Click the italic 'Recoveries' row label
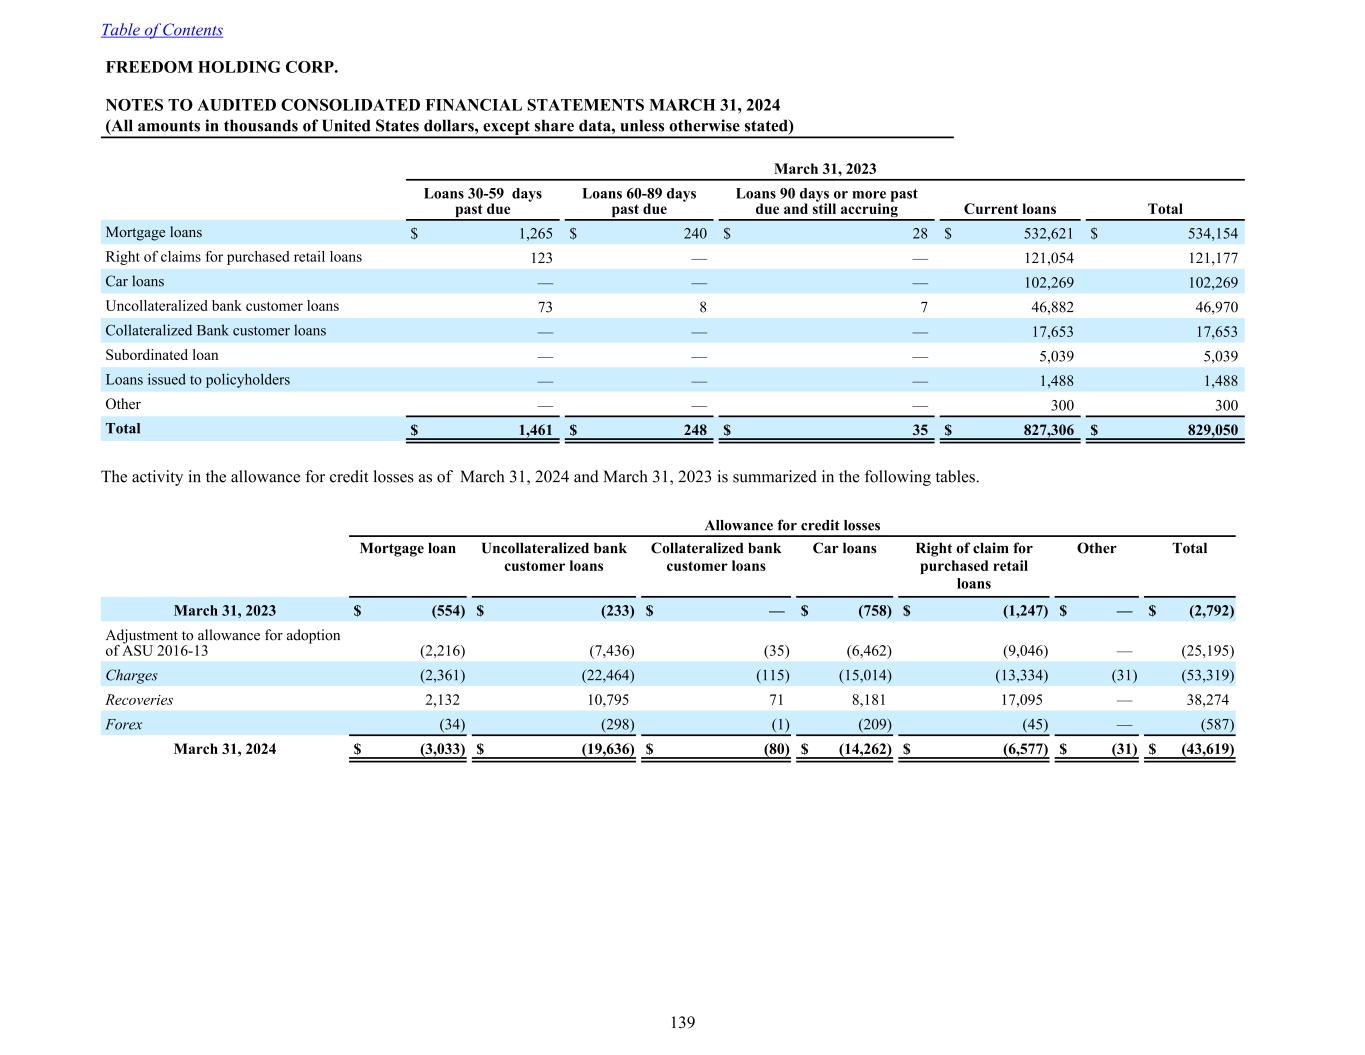Image resolution: width=1365 pixels, height=1055 pixels. point(139,700)
